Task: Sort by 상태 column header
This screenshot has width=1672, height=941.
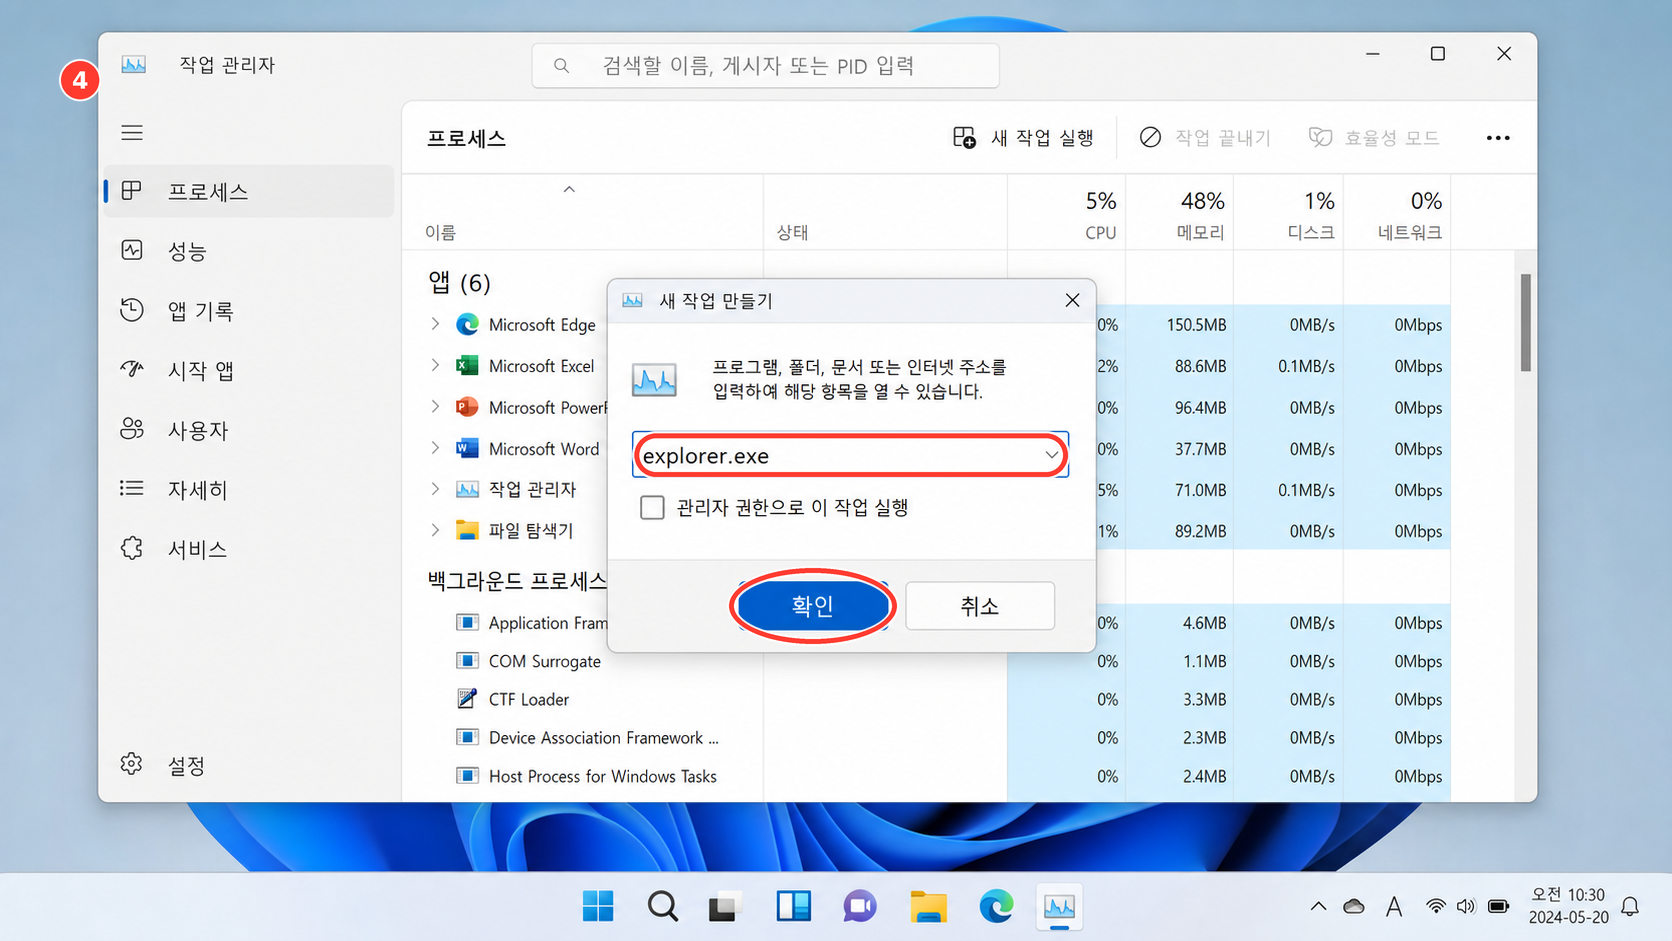Action: click(x=885, y=213)
